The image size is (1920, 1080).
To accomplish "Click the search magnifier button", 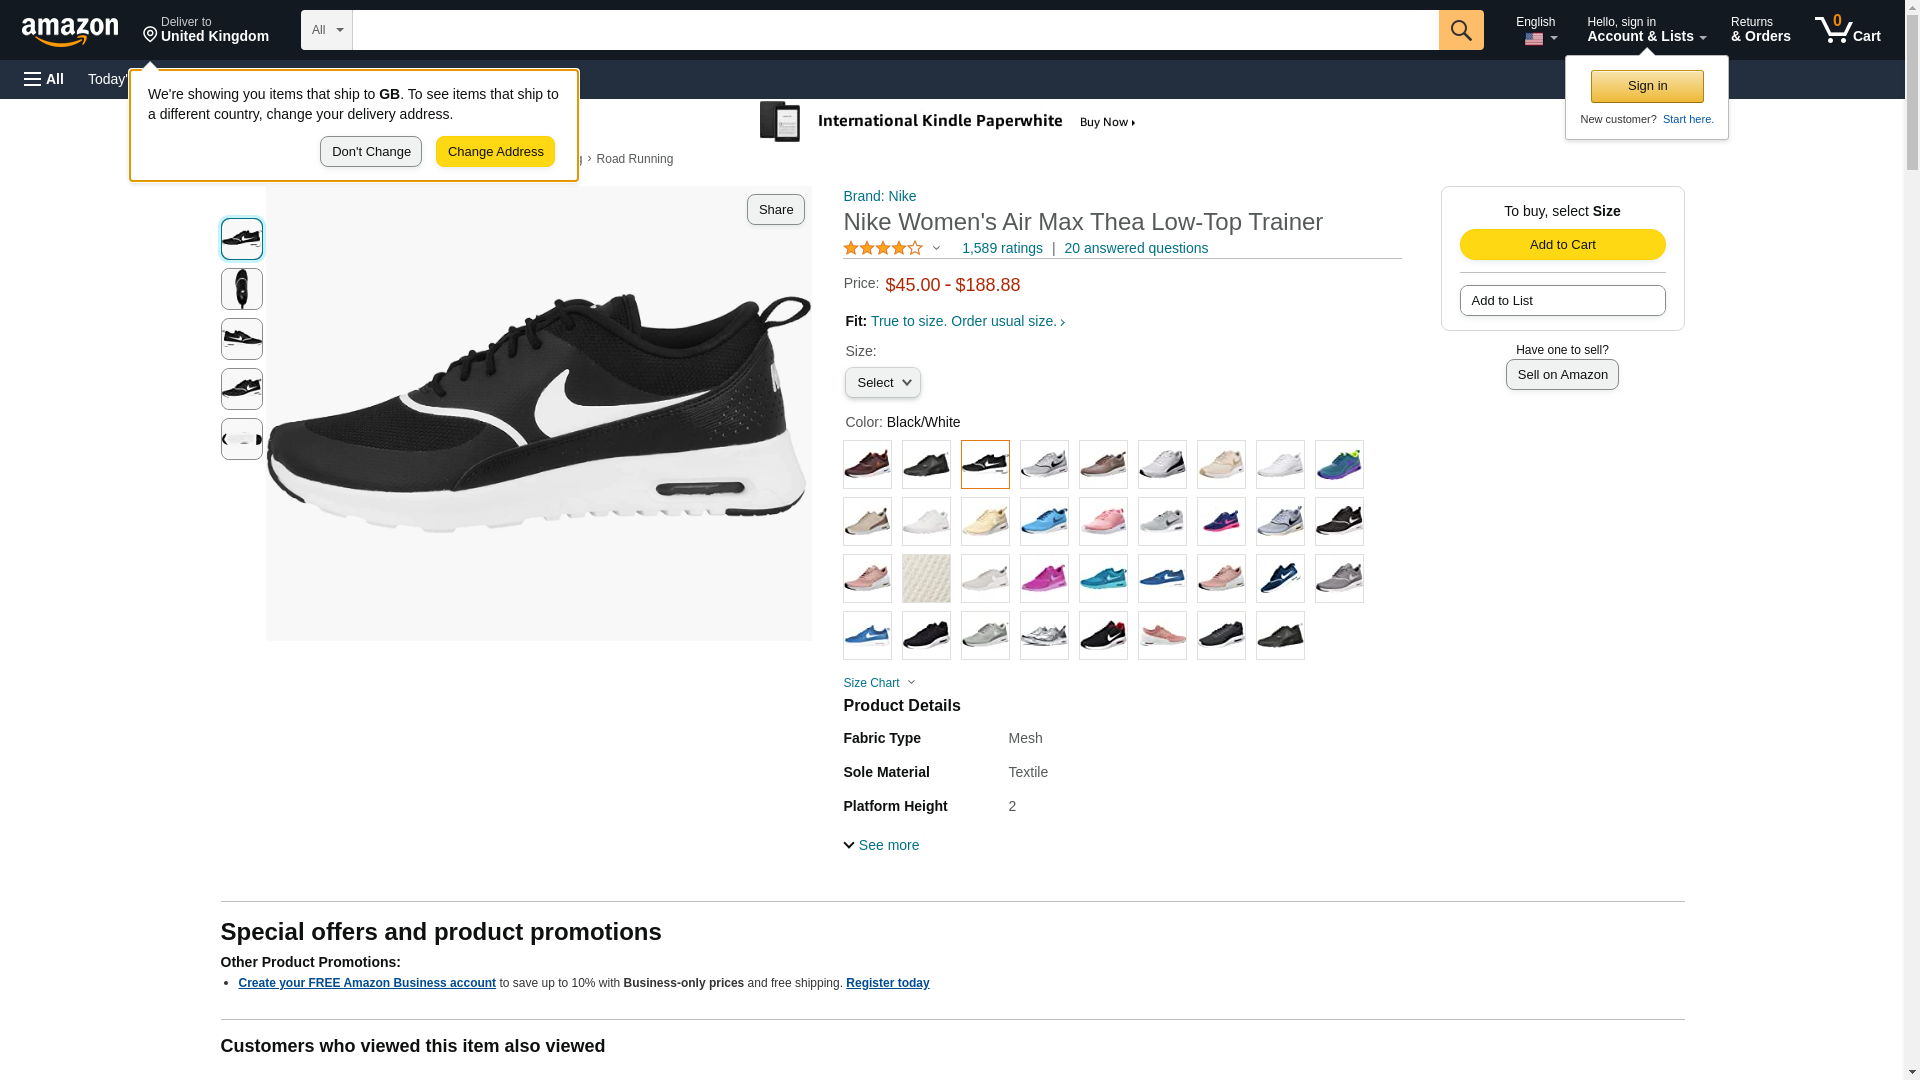I will (x=1460, y=30).
